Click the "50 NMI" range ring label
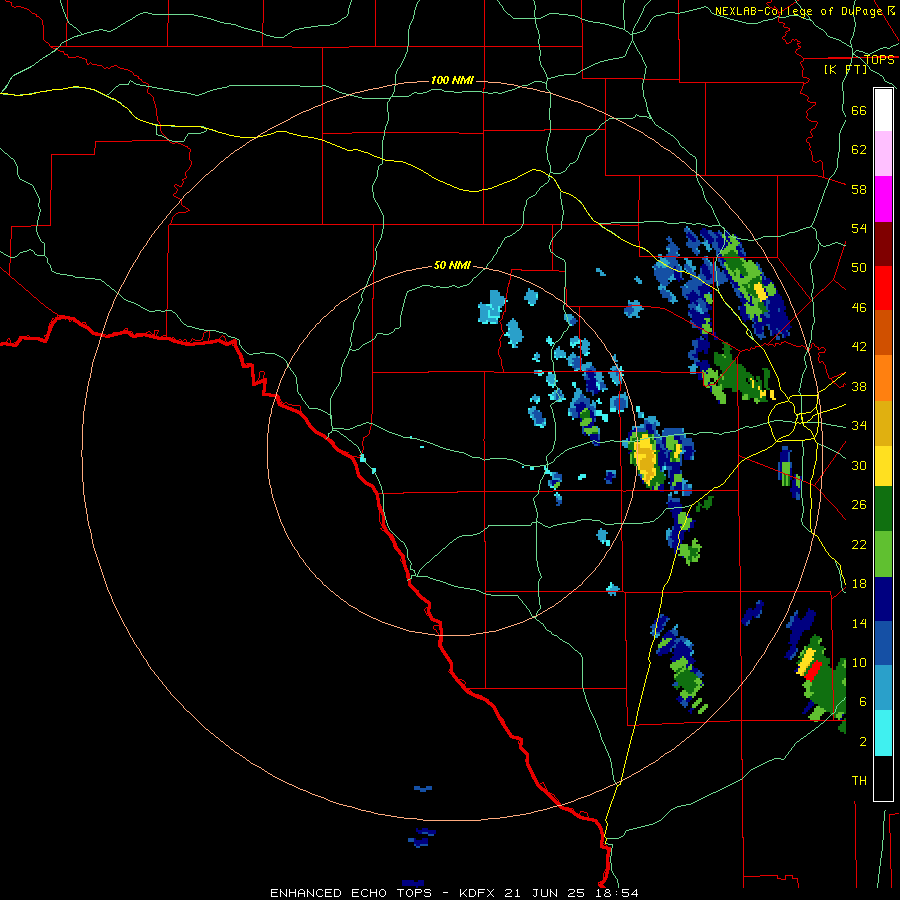This screenshot has width=900, height=900. point(452,265)
